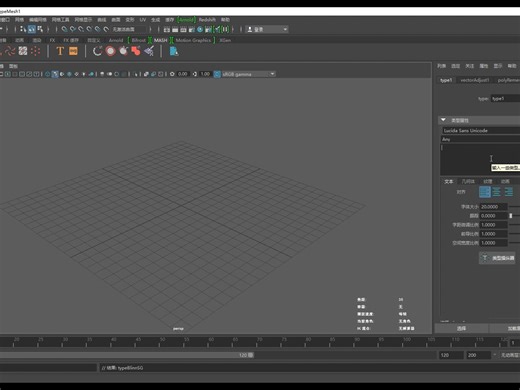The image size is (520, 390).
Task: Open the attribute editor Display menu
Action: pos(498,66)
